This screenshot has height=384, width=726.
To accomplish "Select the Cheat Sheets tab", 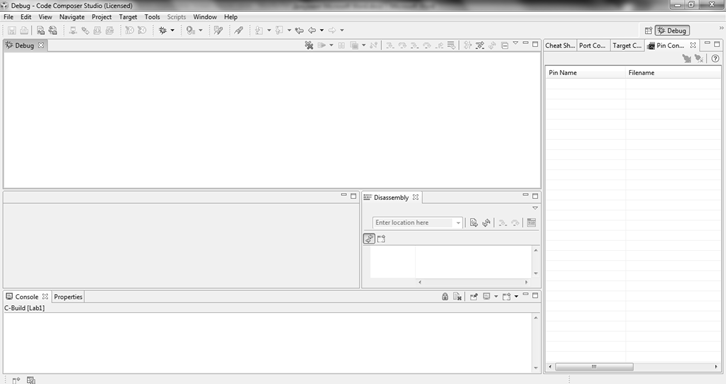I will tap(560, 45).
